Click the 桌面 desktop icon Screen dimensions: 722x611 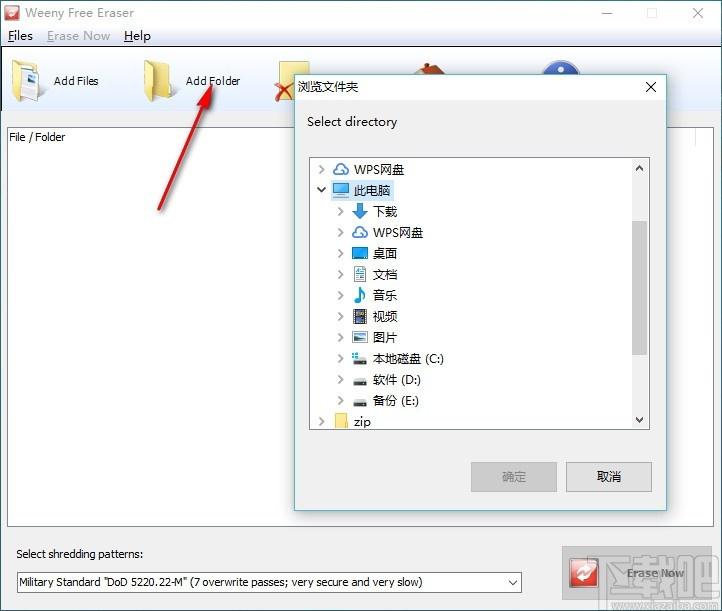pyautogui.click(x=360, y=253)
